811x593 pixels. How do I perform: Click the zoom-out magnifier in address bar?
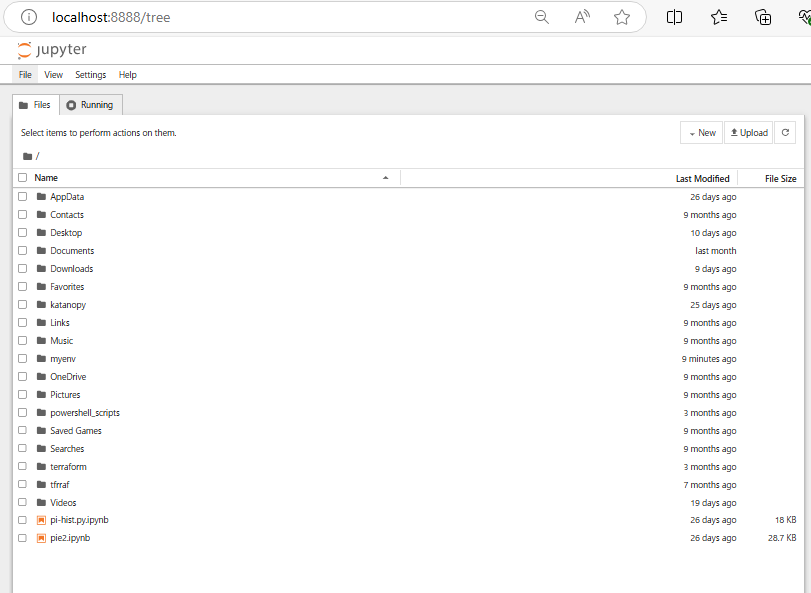click(542, 17)
